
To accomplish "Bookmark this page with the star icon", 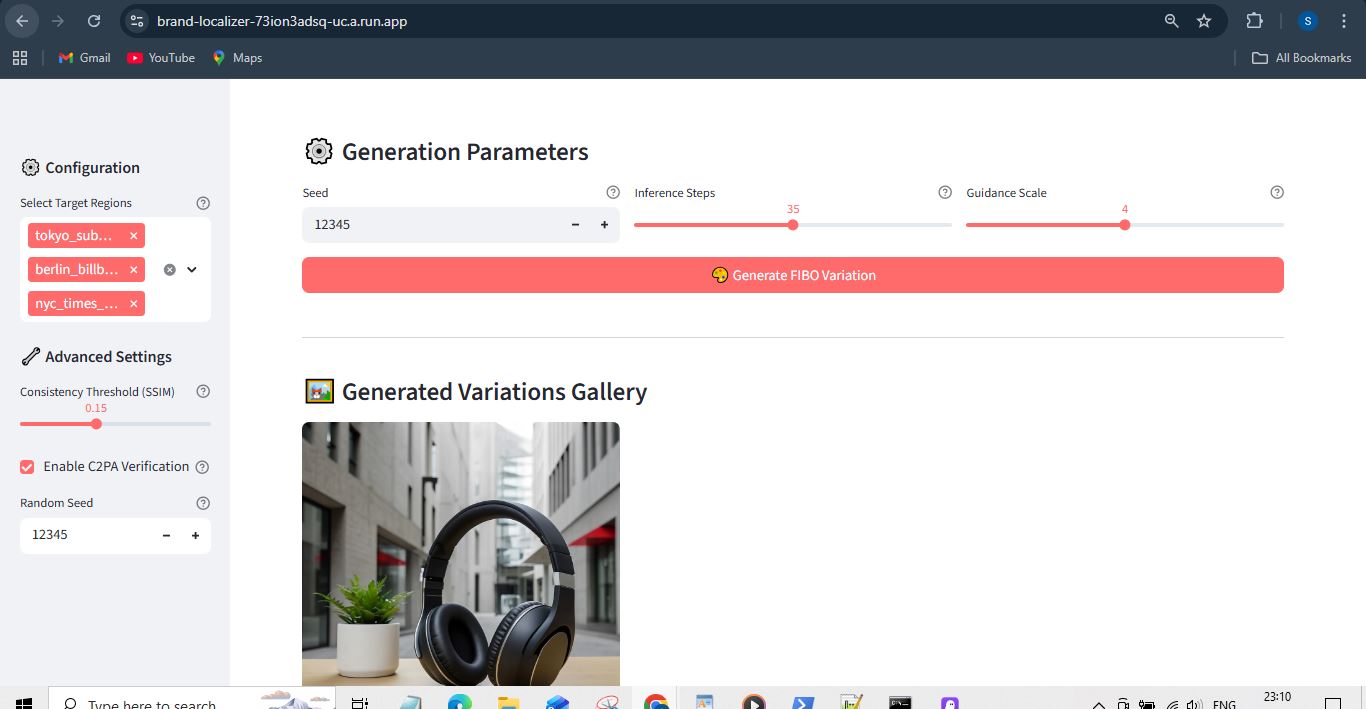I will click(1204, 20).
